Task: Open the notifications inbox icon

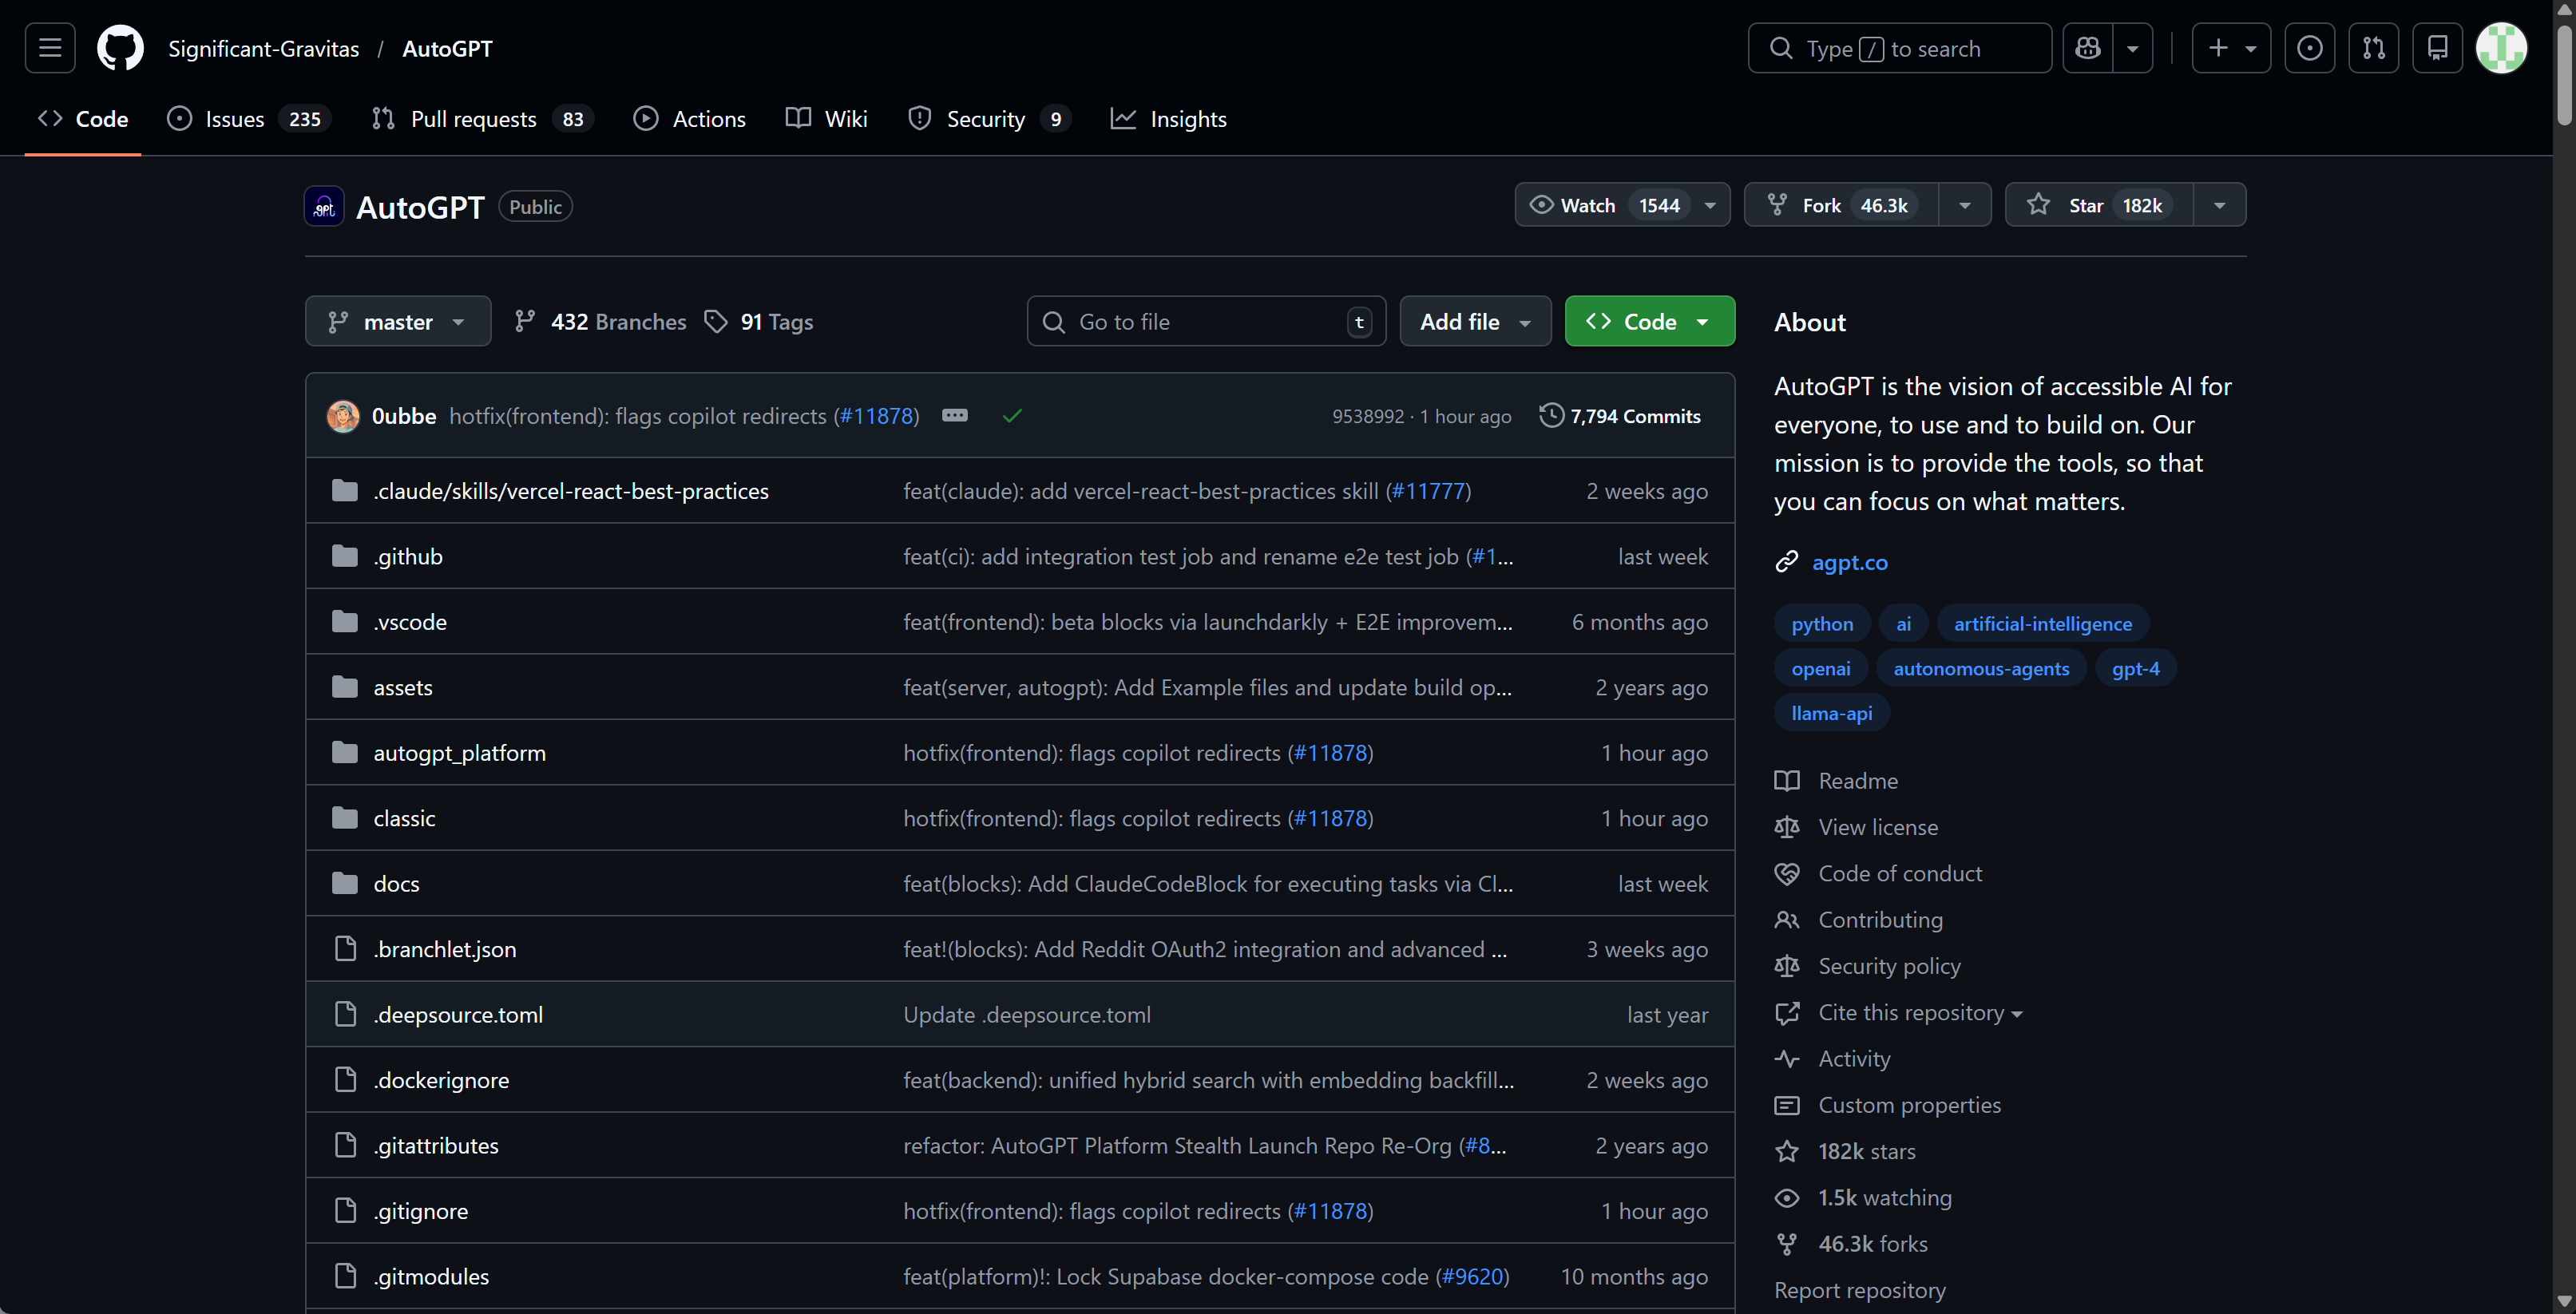Action: [x=2437, y=48]
